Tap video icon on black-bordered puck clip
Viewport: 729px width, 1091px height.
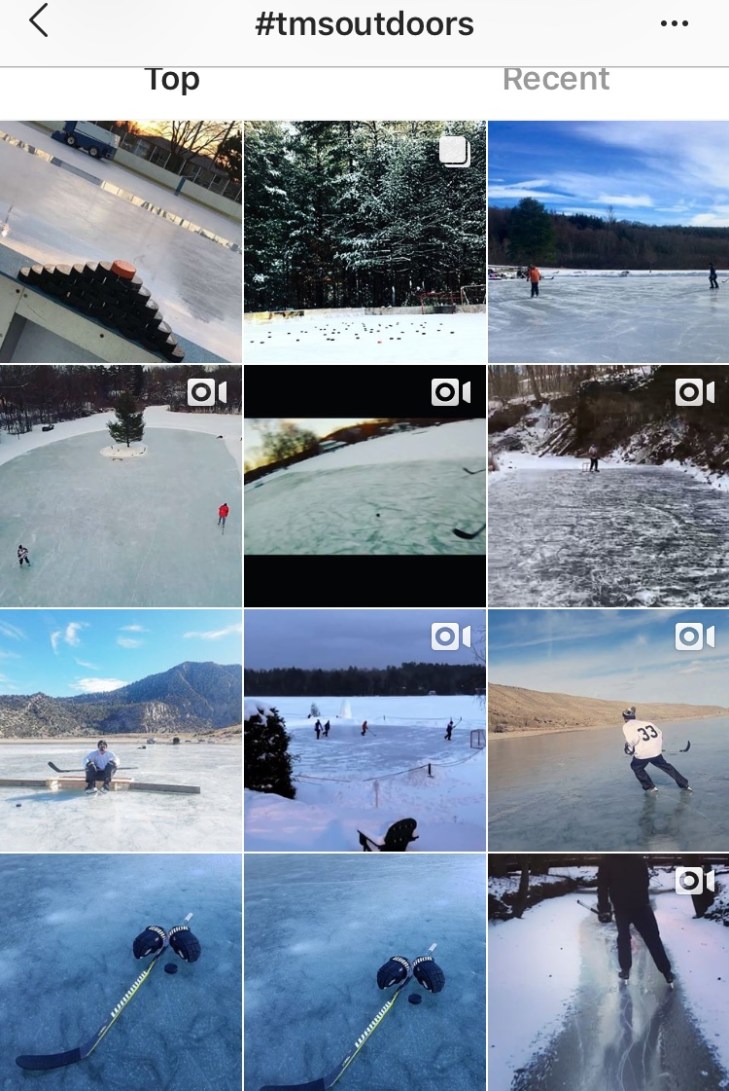click(x=451, y=393)
